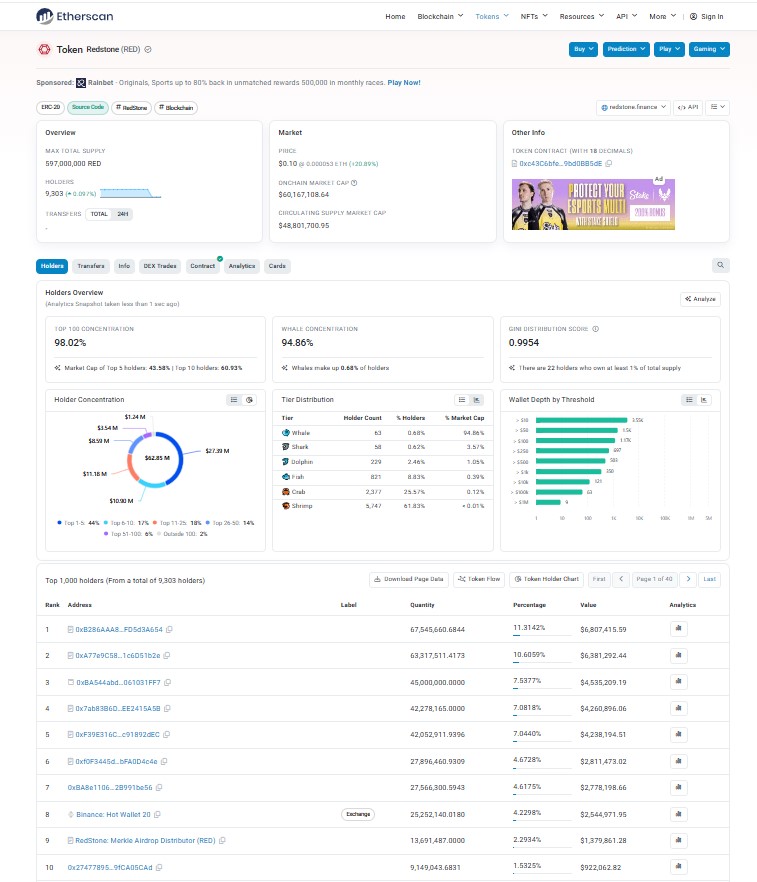The image size is (757, 882).
Task: Copy address 0xB286AAA8...FD5d3A654
Action: [x=169, y=629]
